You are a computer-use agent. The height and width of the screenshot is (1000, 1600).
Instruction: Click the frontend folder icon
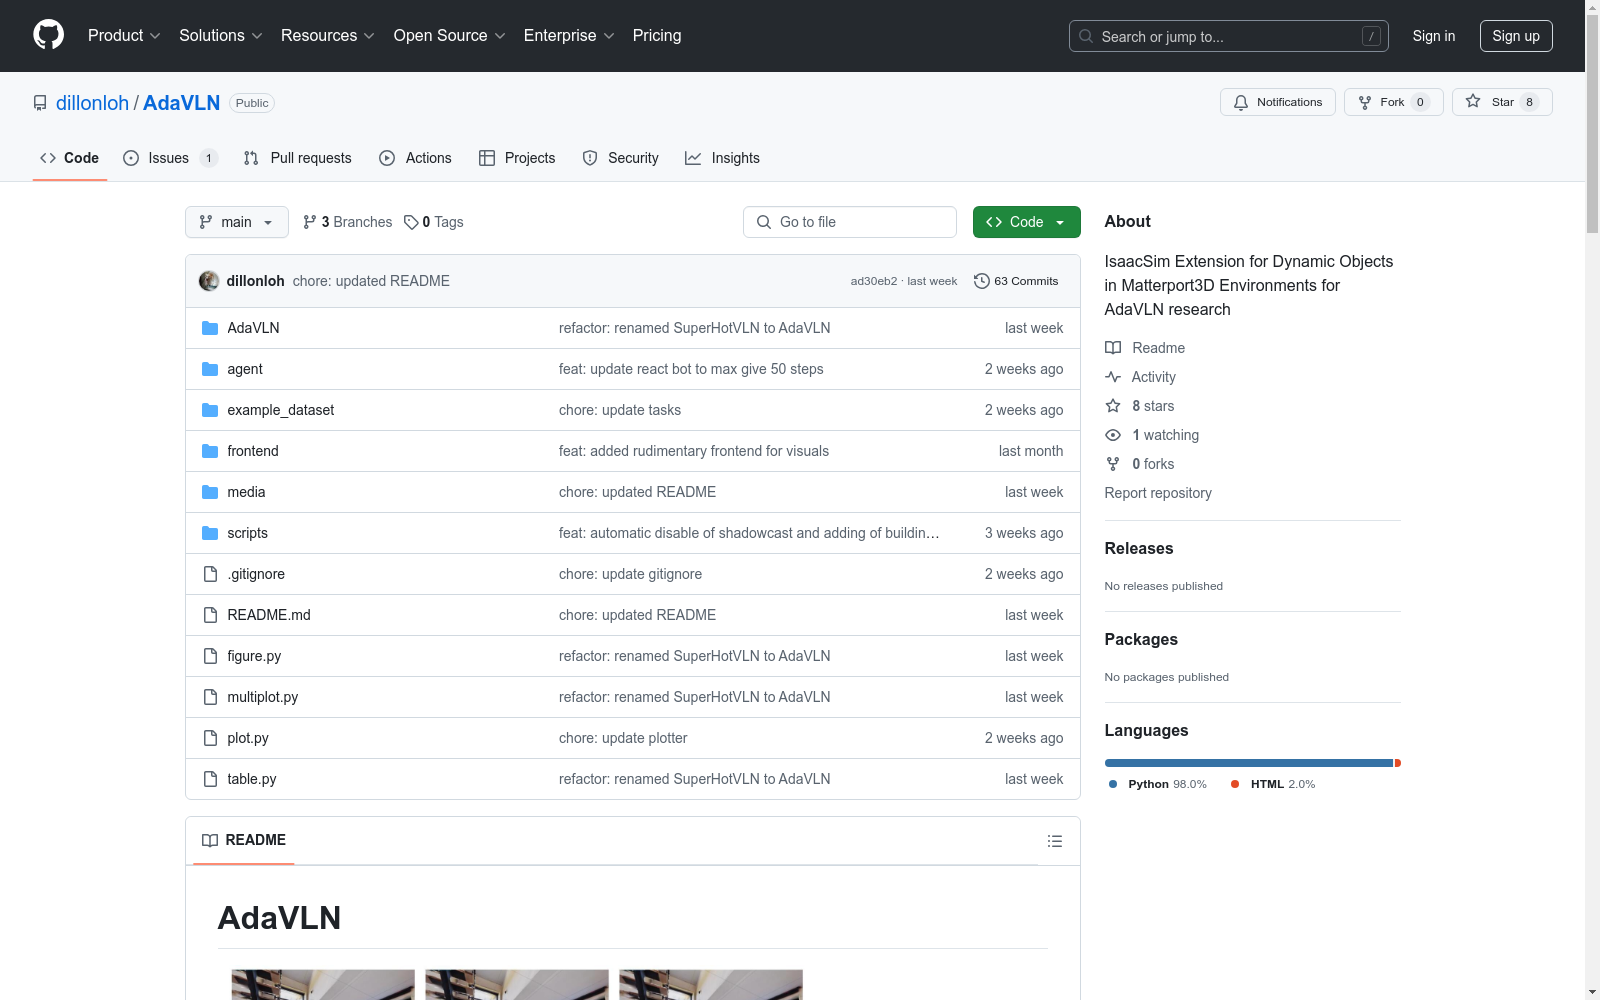coord(210,451)
